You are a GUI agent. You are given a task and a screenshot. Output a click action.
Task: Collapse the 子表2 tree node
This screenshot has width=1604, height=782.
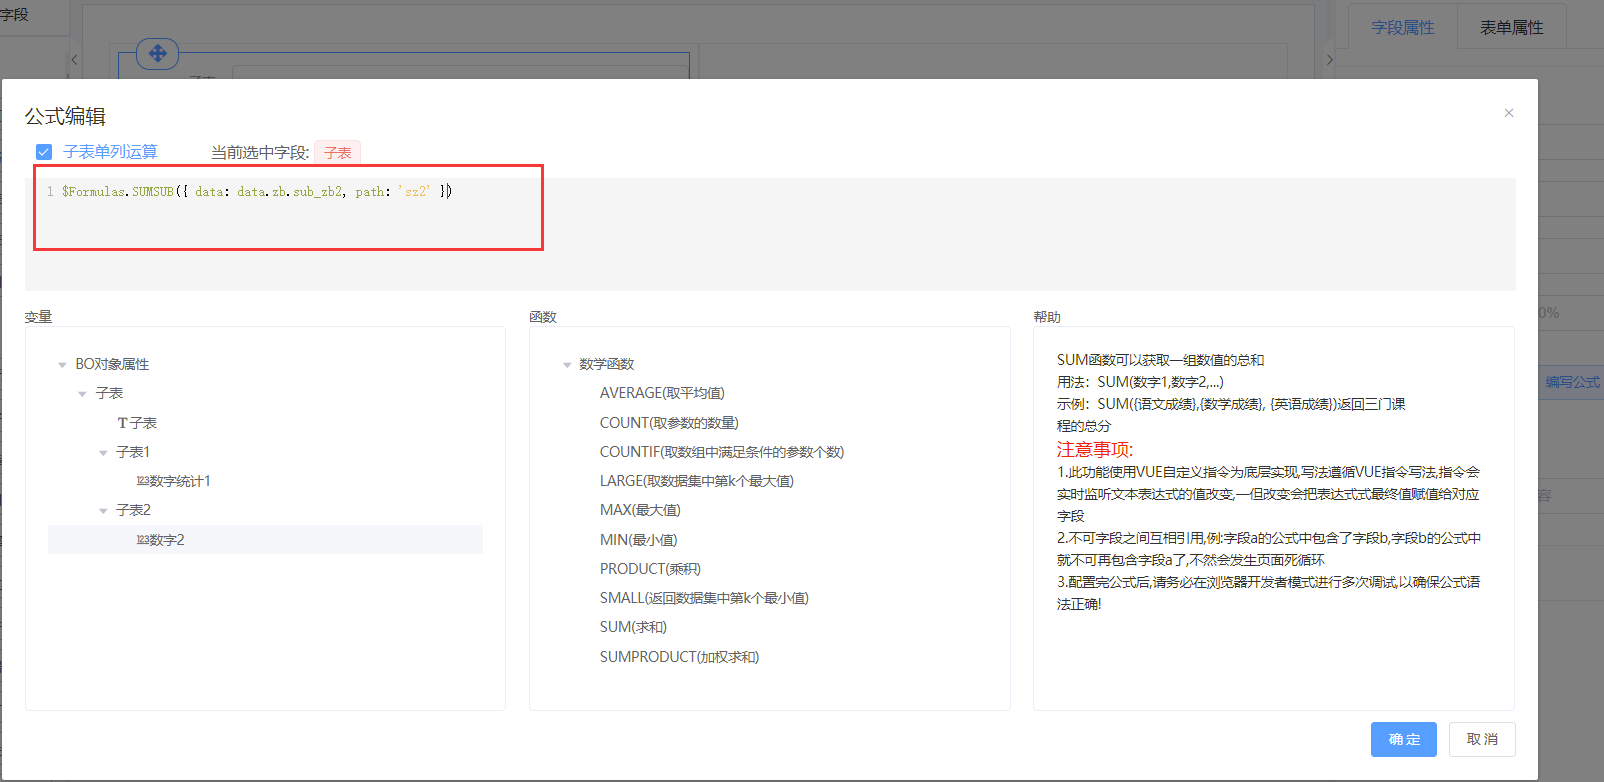coord(103,511)
